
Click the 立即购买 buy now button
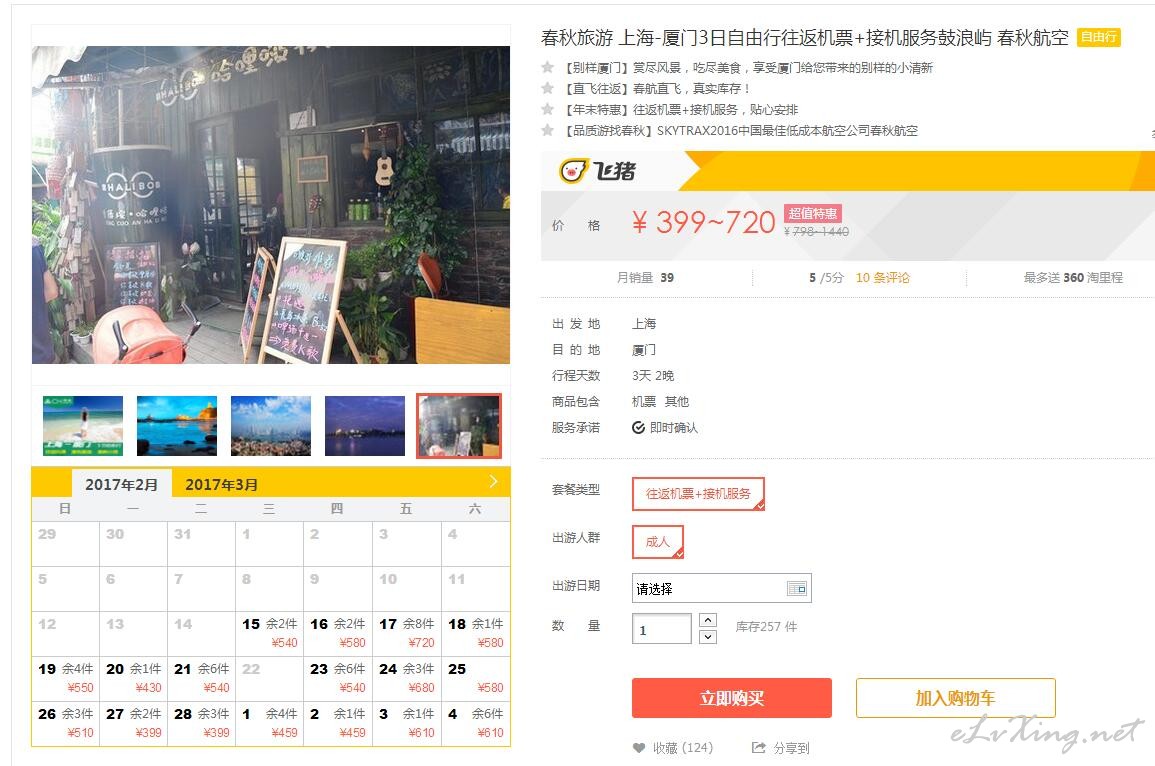(731, 698)
